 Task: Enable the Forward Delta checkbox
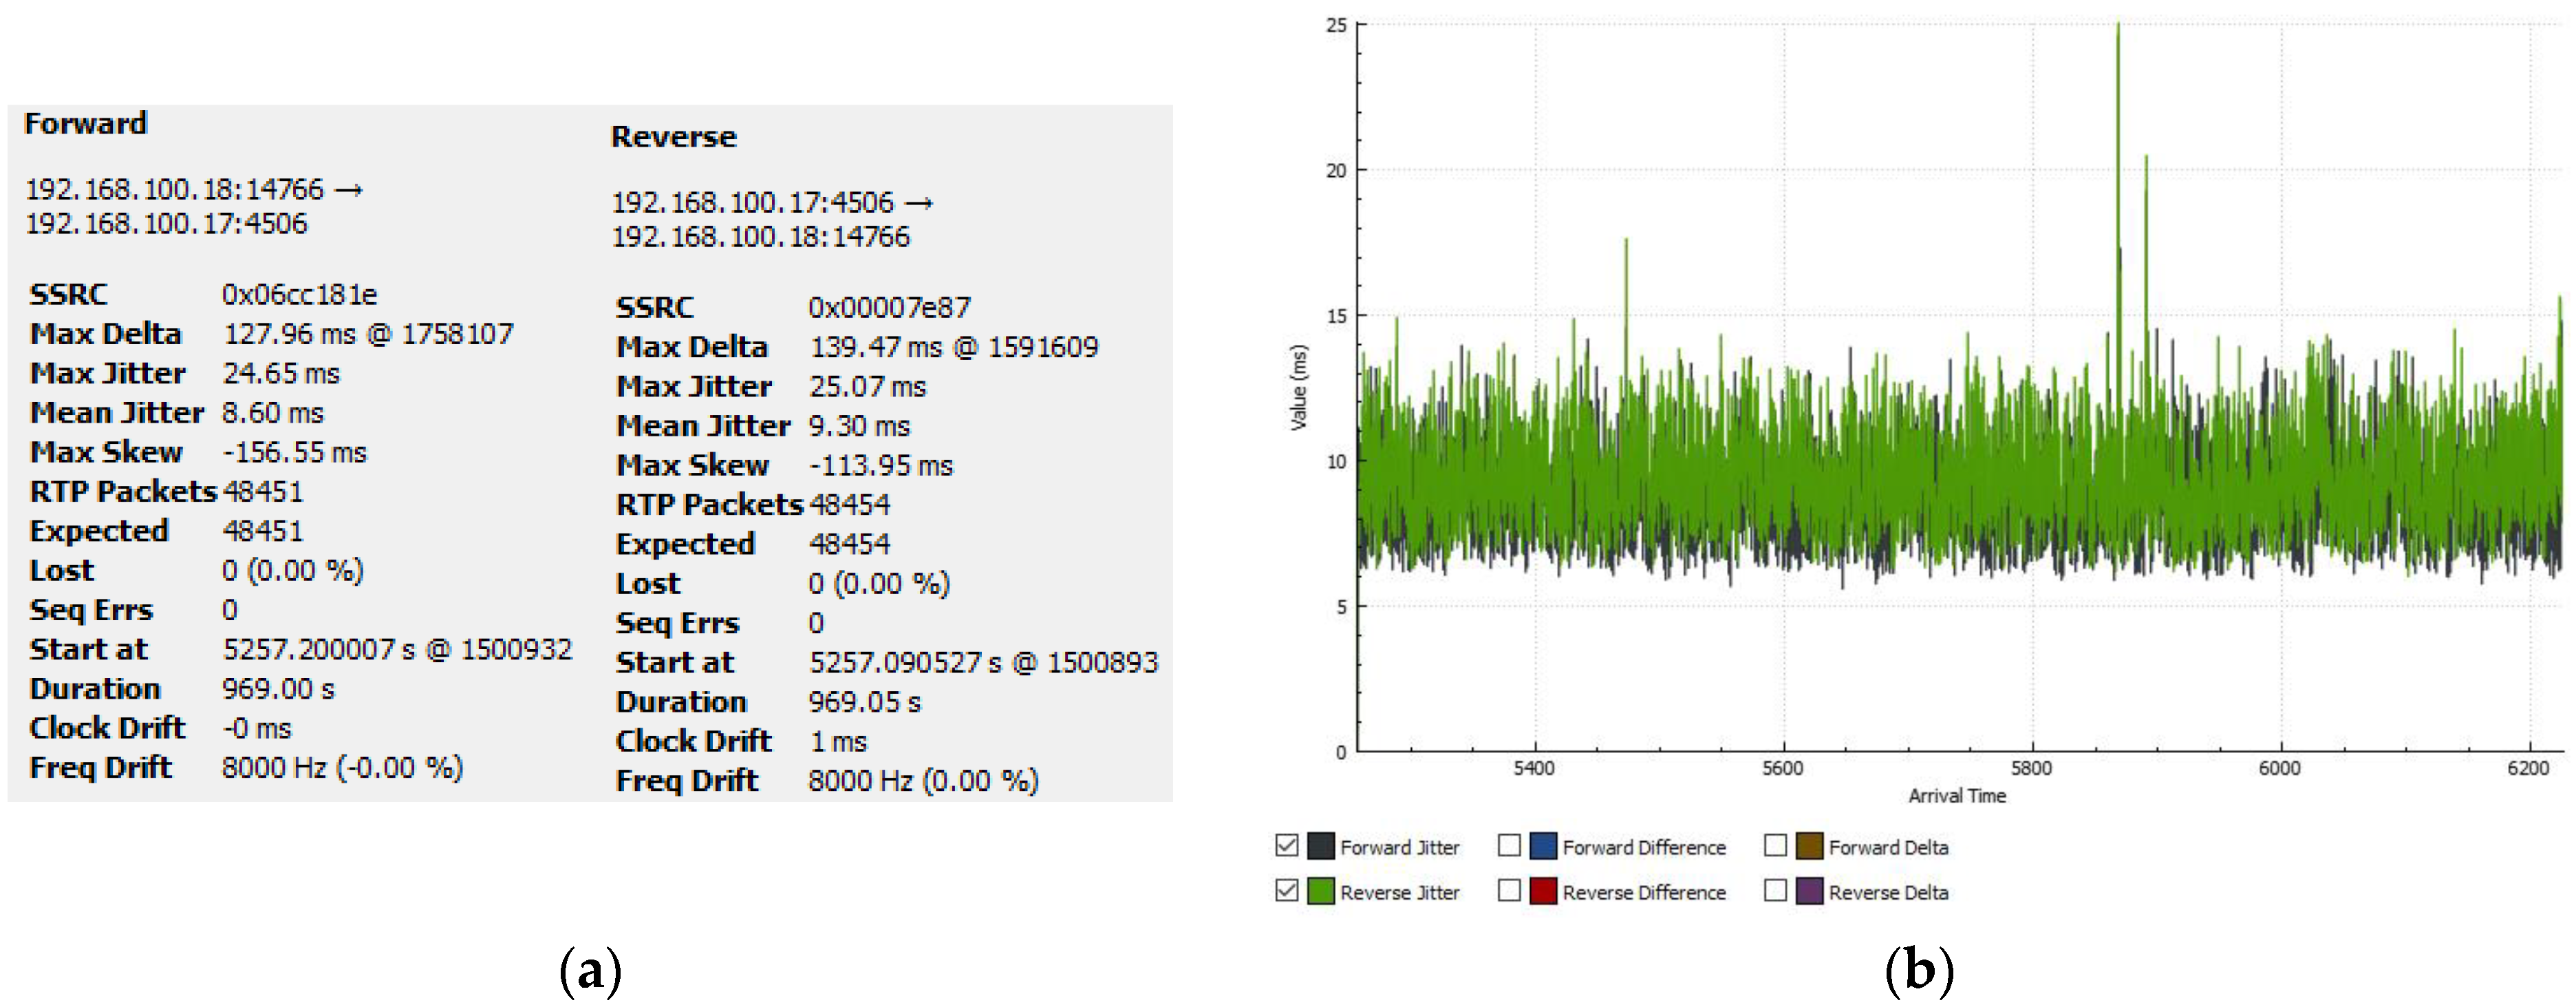(1775, 846)
